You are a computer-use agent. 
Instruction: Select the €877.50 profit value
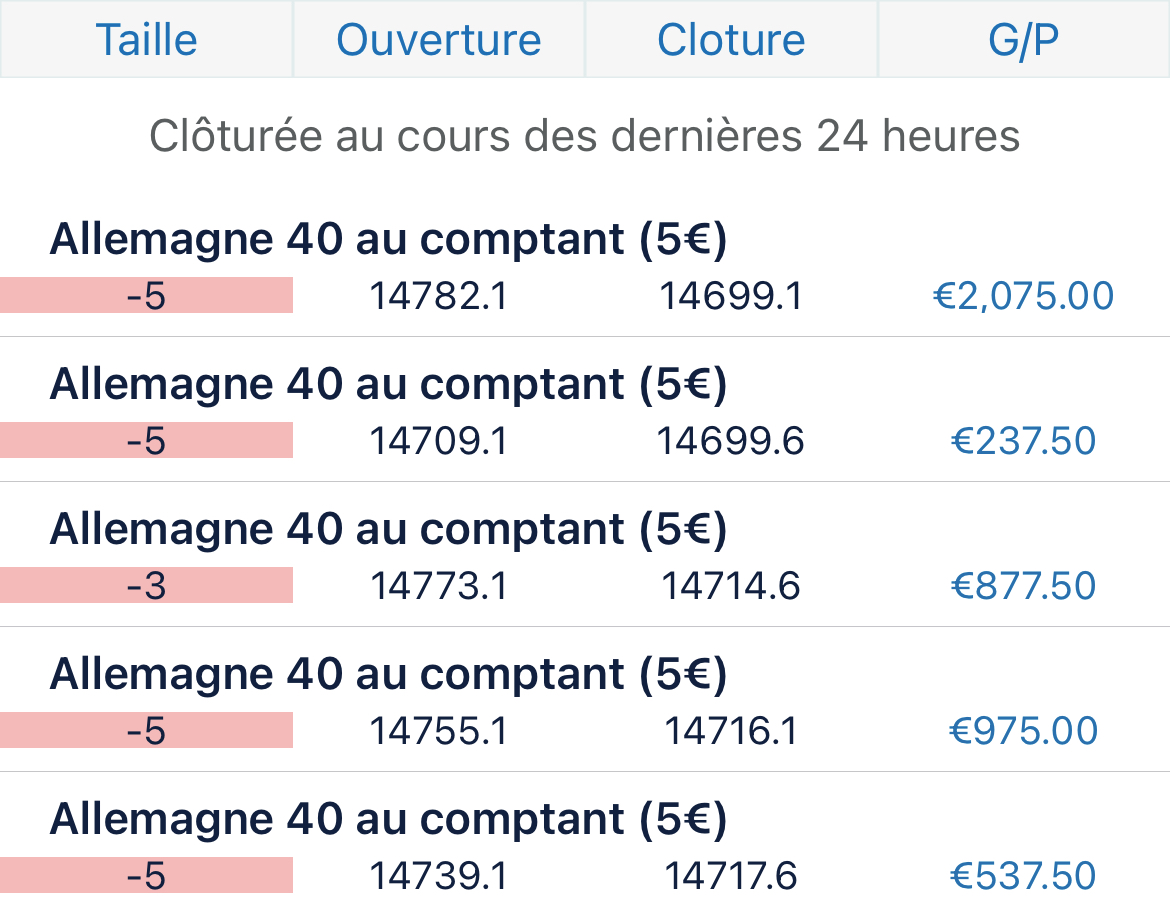pyautogui.click(x=1023, y=586)
